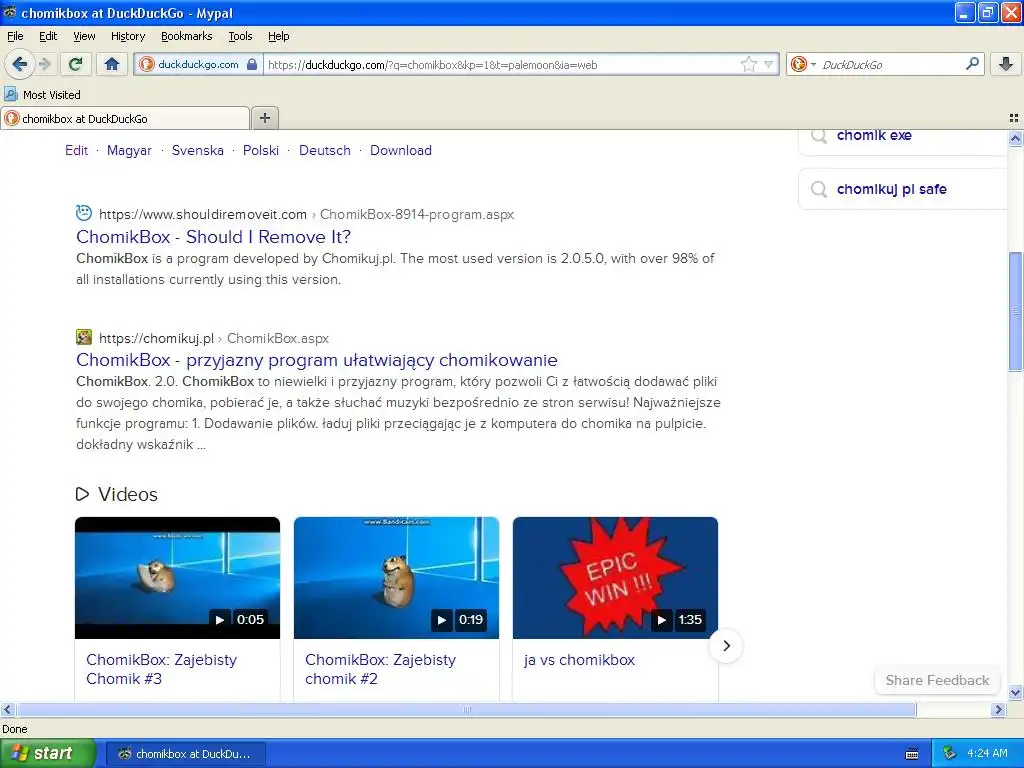This screenshot has width=1024, height=768.
Task: Click the https://www.shouldiremoveit.com URL text
Action: coord(203,214)
